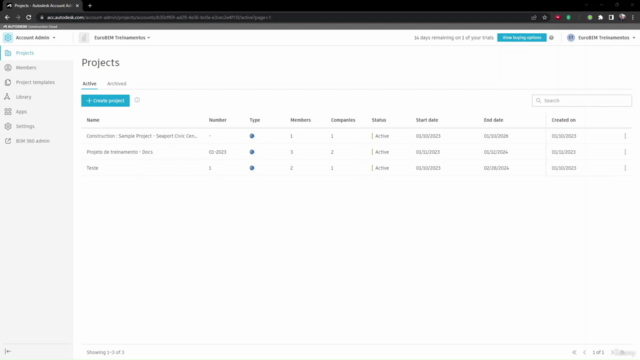Screen dimensions: 640x360
Task: Click the Projects folder icon in sidebar
Action: coord(8,53)
